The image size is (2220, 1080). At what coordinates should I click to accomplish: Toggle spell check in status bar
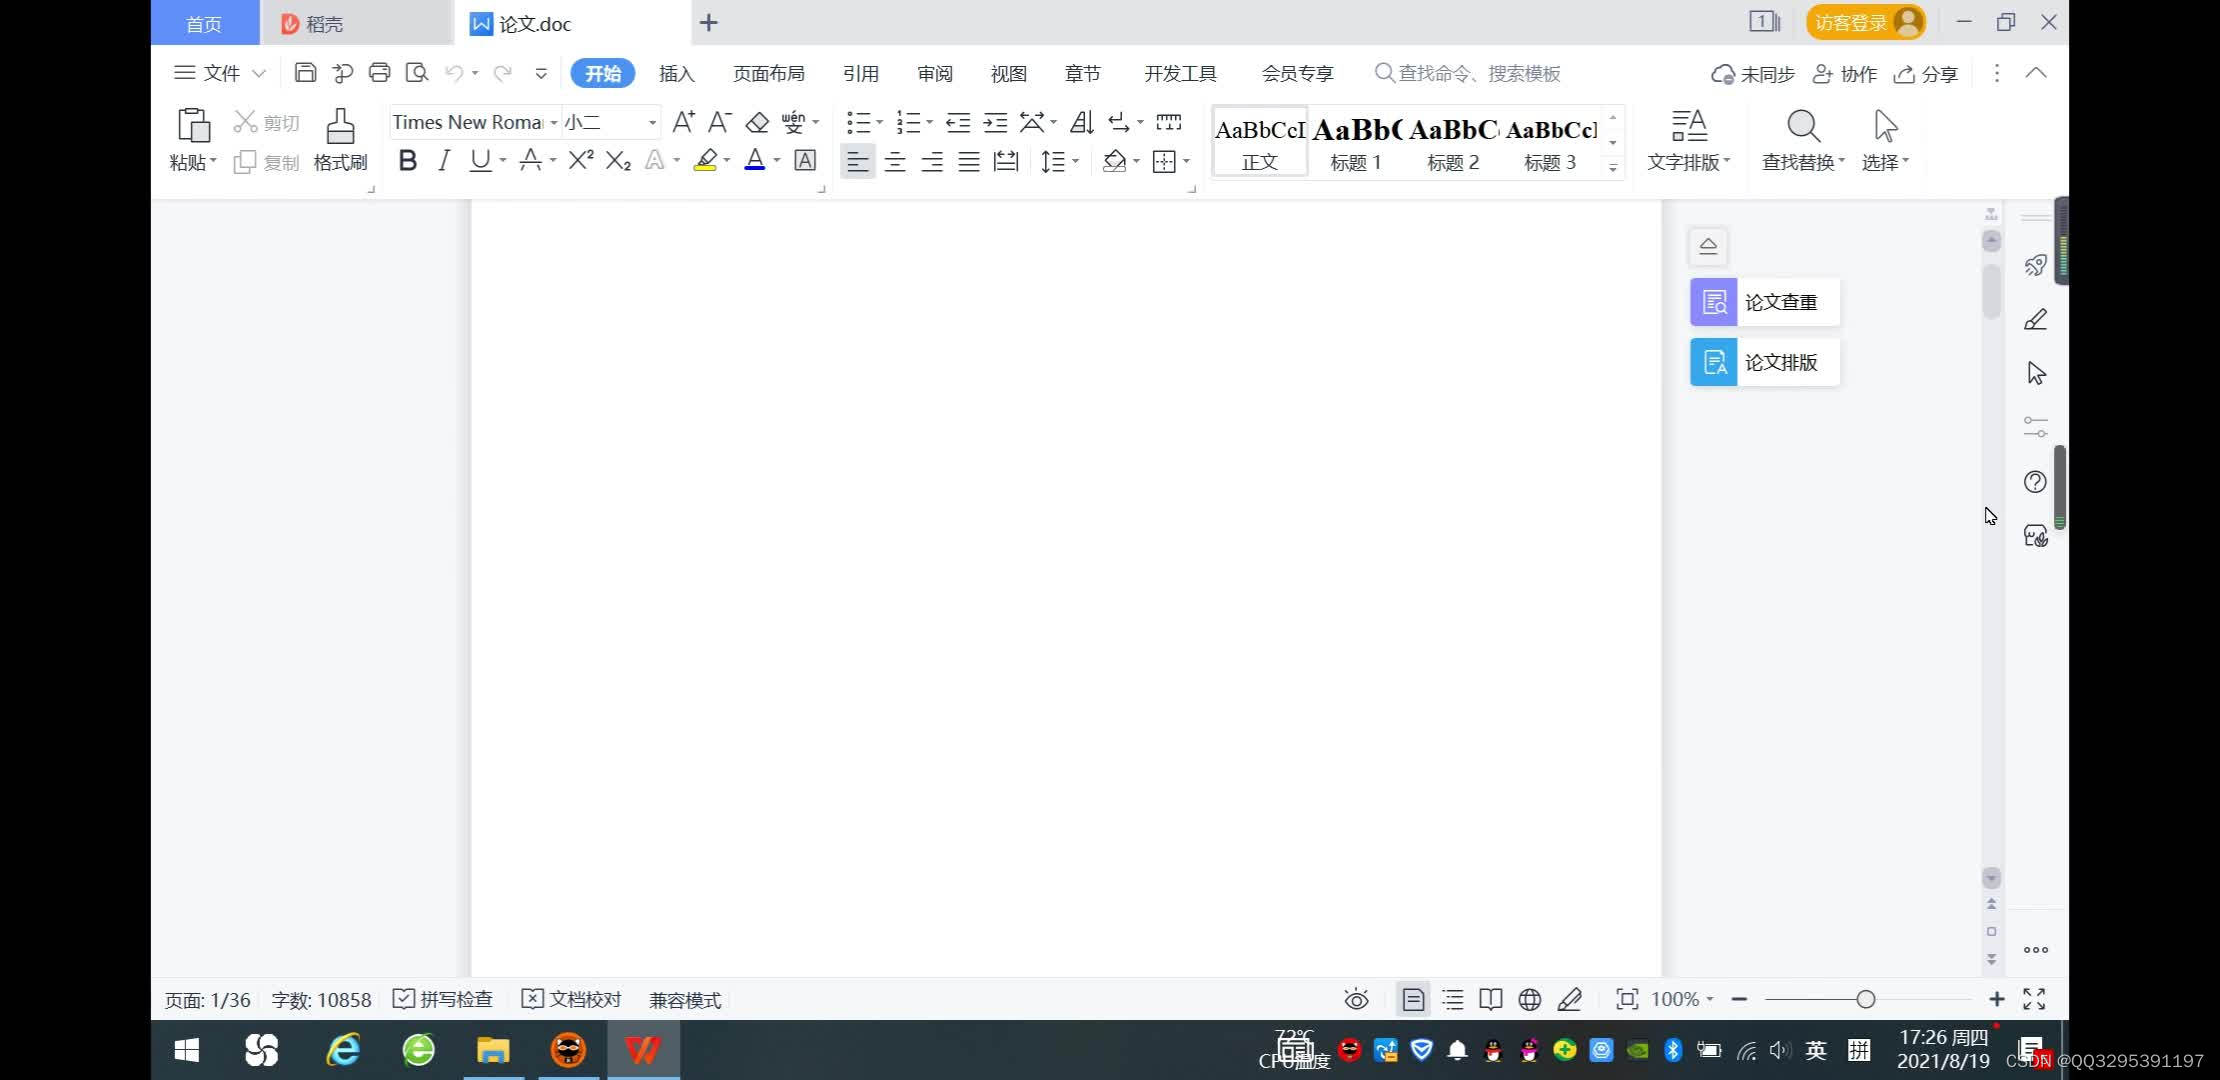click(443, 999)
